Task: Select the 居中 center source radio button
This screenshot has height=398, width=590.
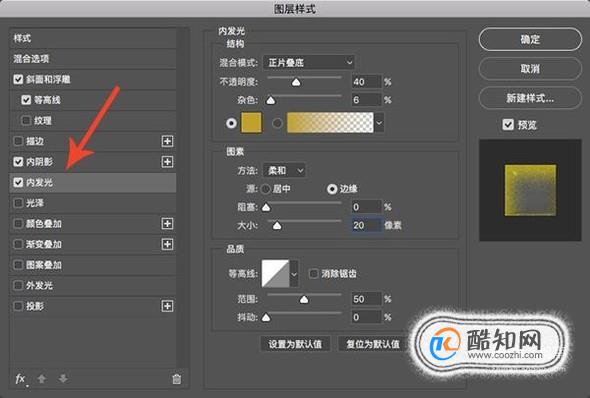Action: point(266,189)
